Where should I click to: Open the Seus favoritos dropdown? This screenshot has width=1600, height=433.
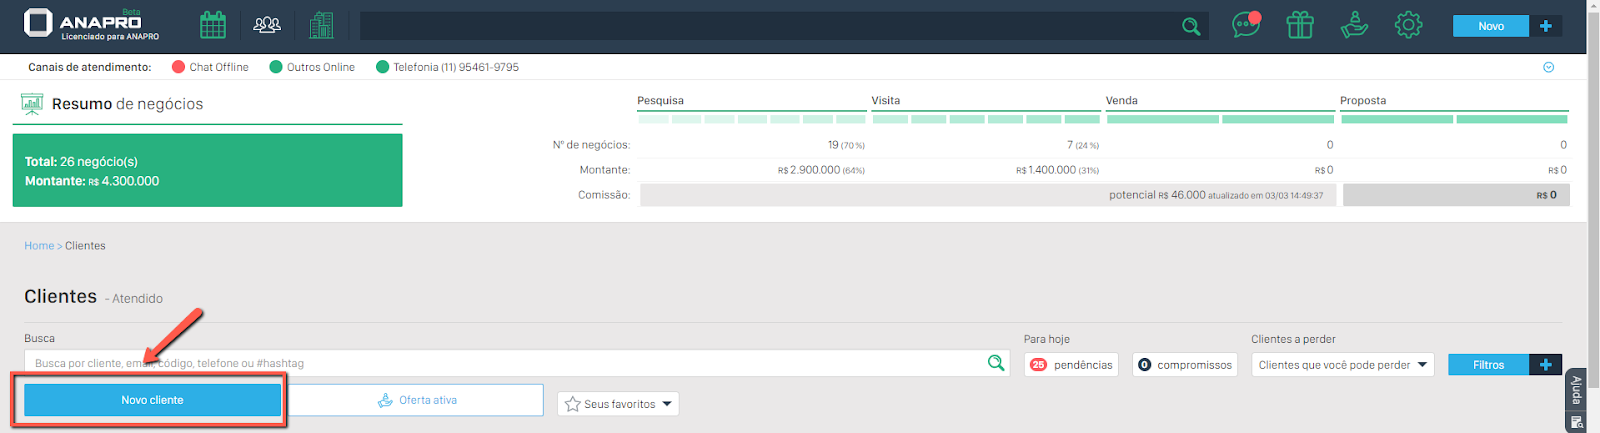(618, 404)
